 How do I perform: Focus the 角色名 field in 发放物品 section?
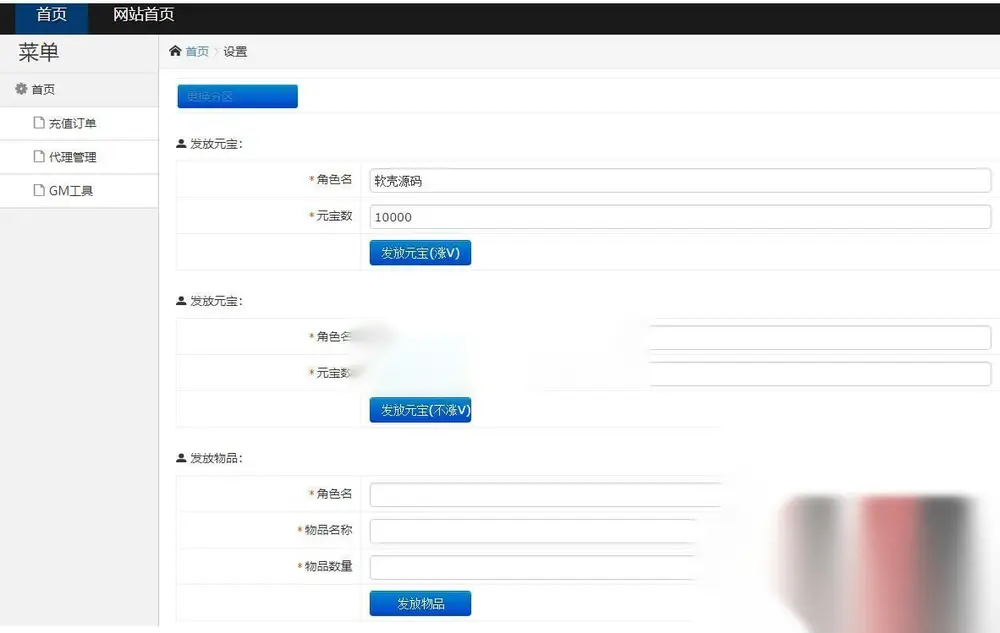point(546,495)
